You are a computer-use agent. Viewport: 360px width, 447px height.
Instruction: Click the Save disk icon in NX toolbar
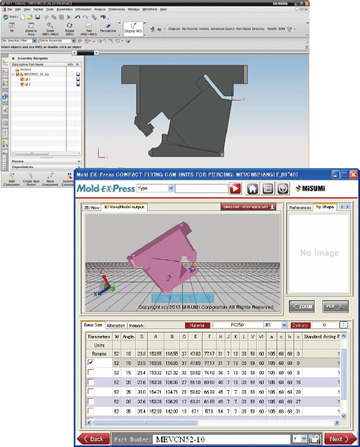[38, 17]
